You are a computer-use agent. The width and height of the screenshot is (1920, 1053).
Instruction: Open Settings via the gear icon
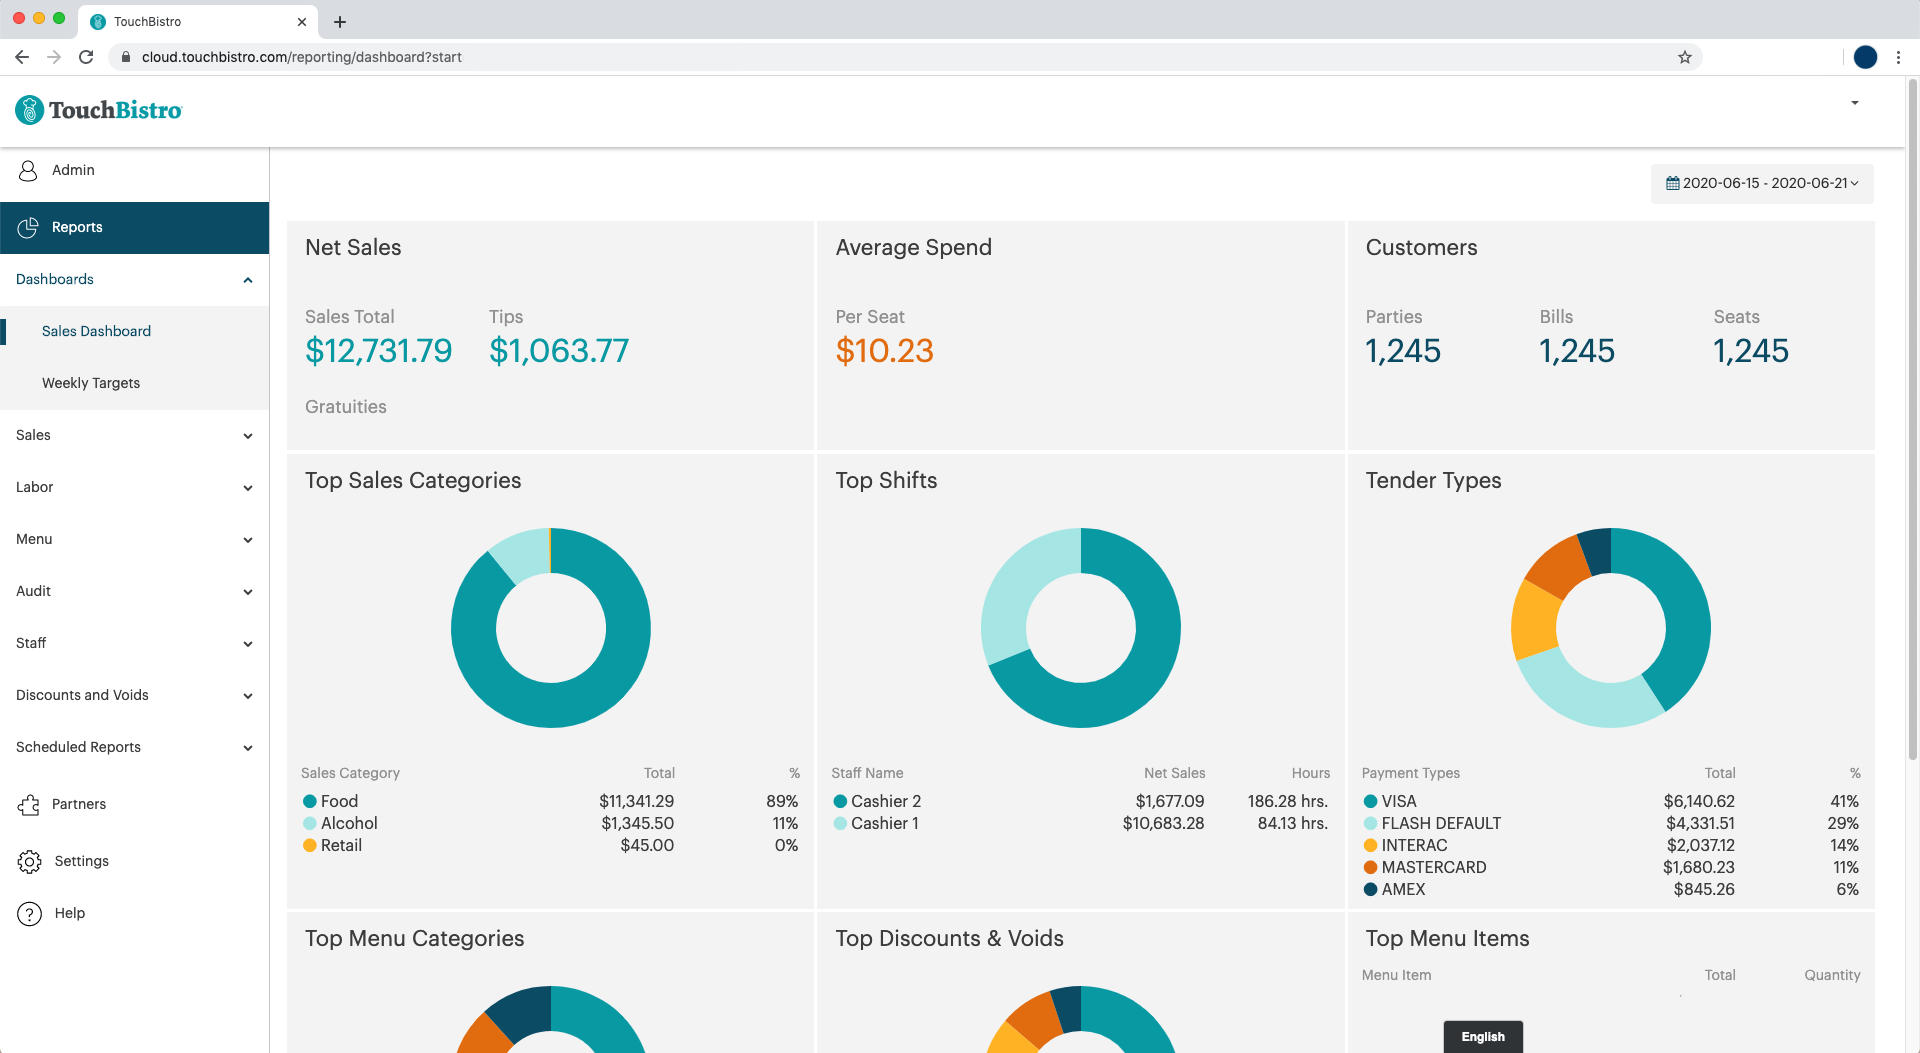29,862
